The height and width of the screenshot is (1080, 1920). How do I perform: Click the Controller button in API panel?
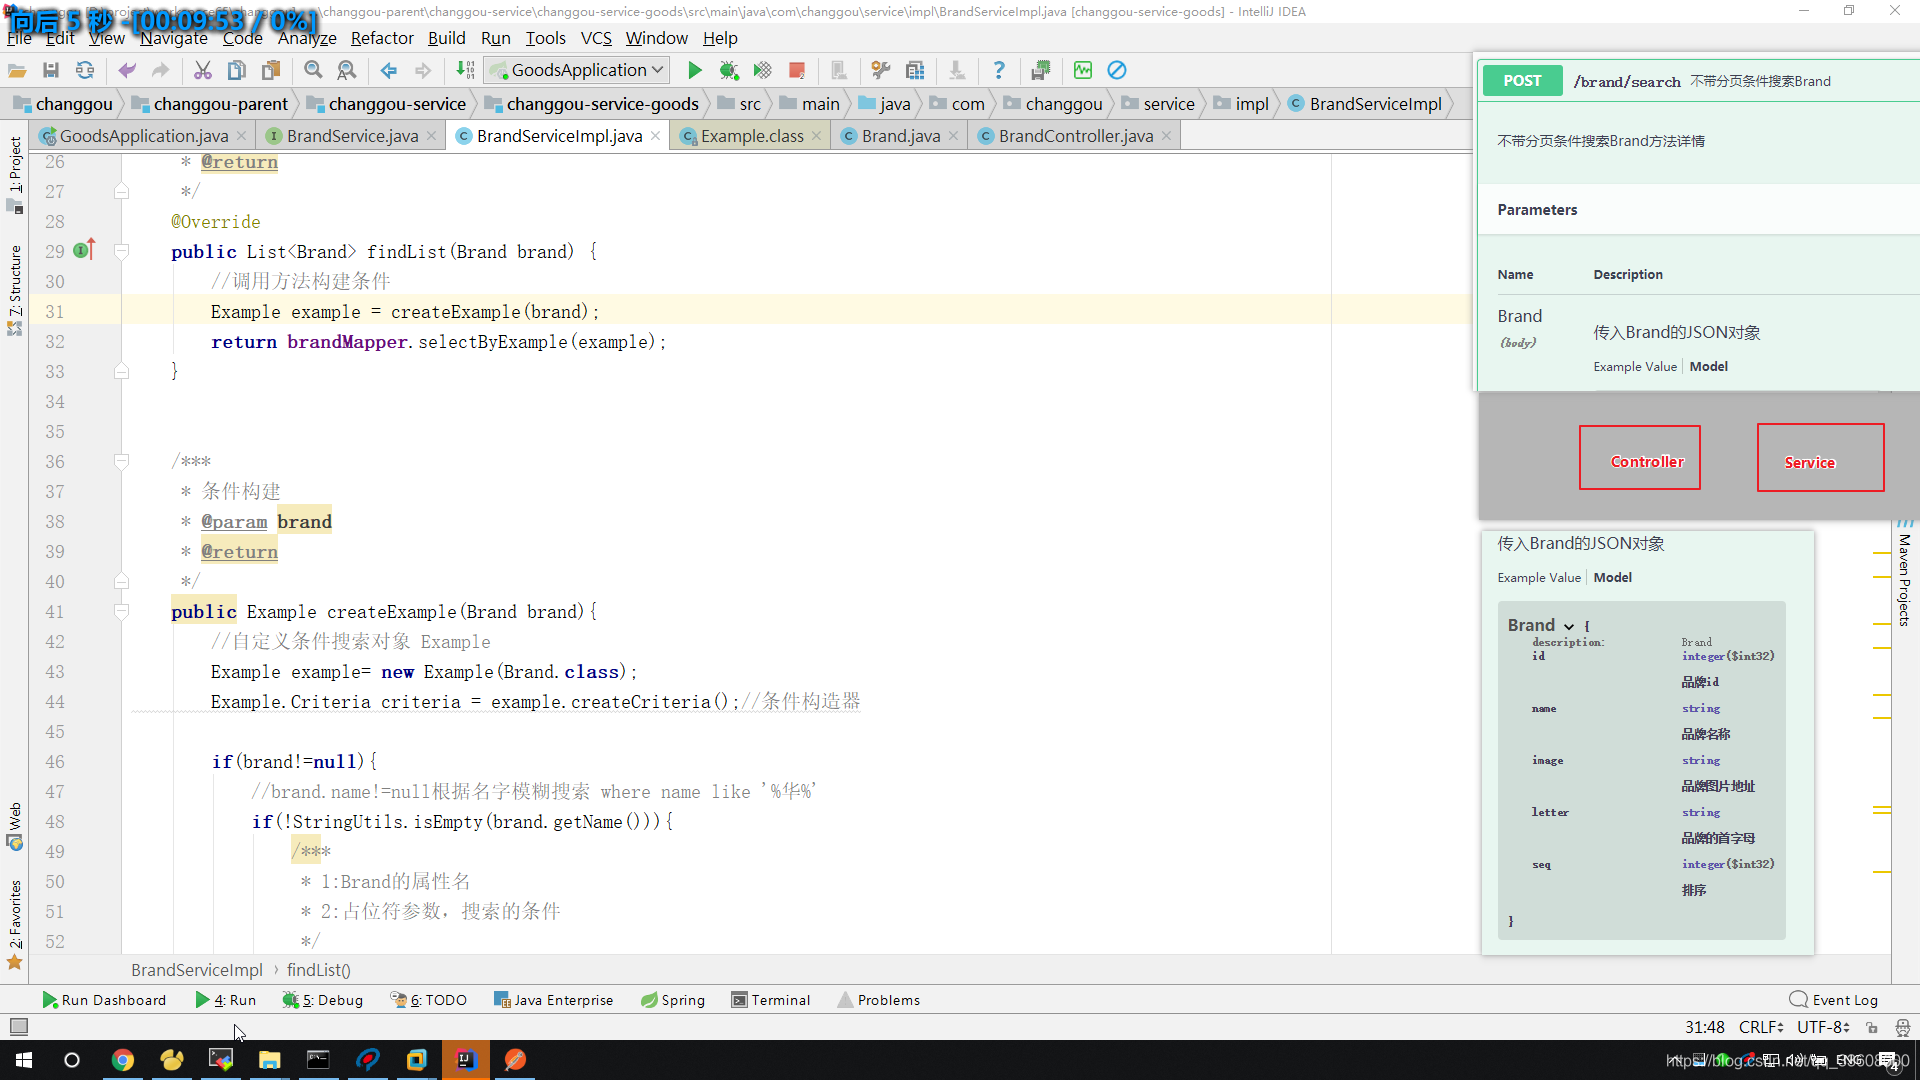click(1648, 462)
